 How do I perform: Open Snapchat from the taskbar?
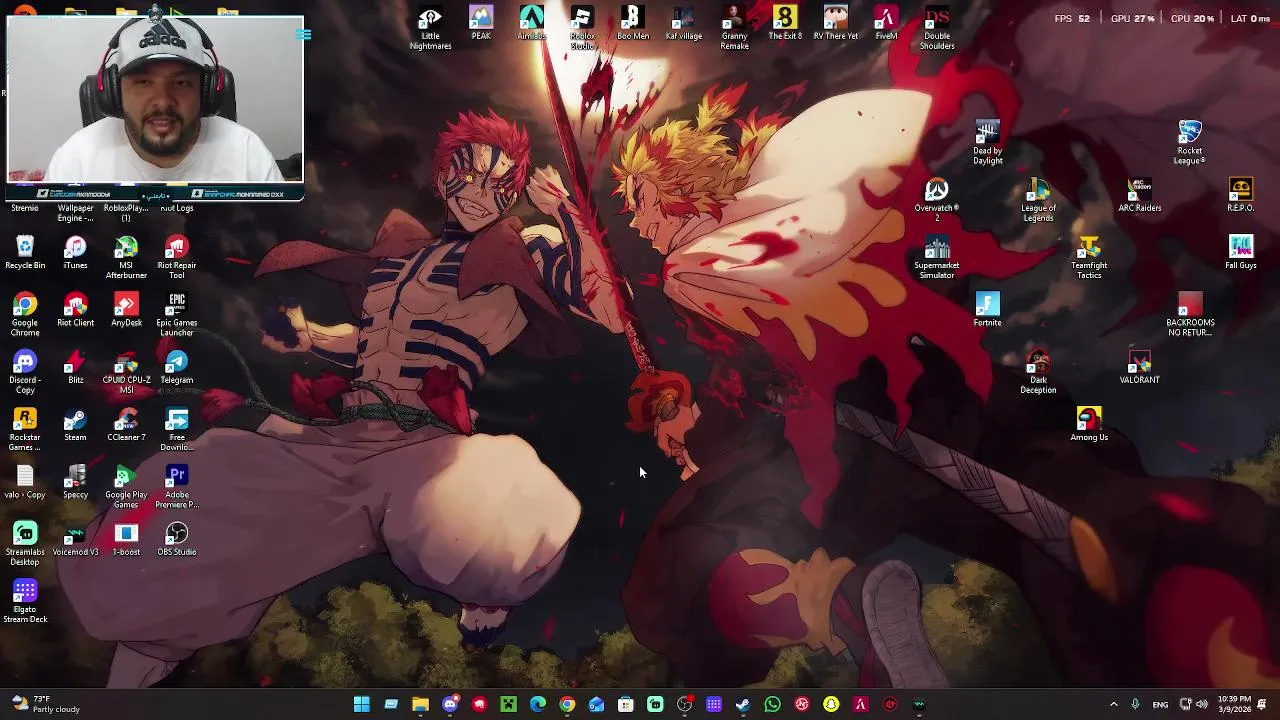tap(831, 704)
